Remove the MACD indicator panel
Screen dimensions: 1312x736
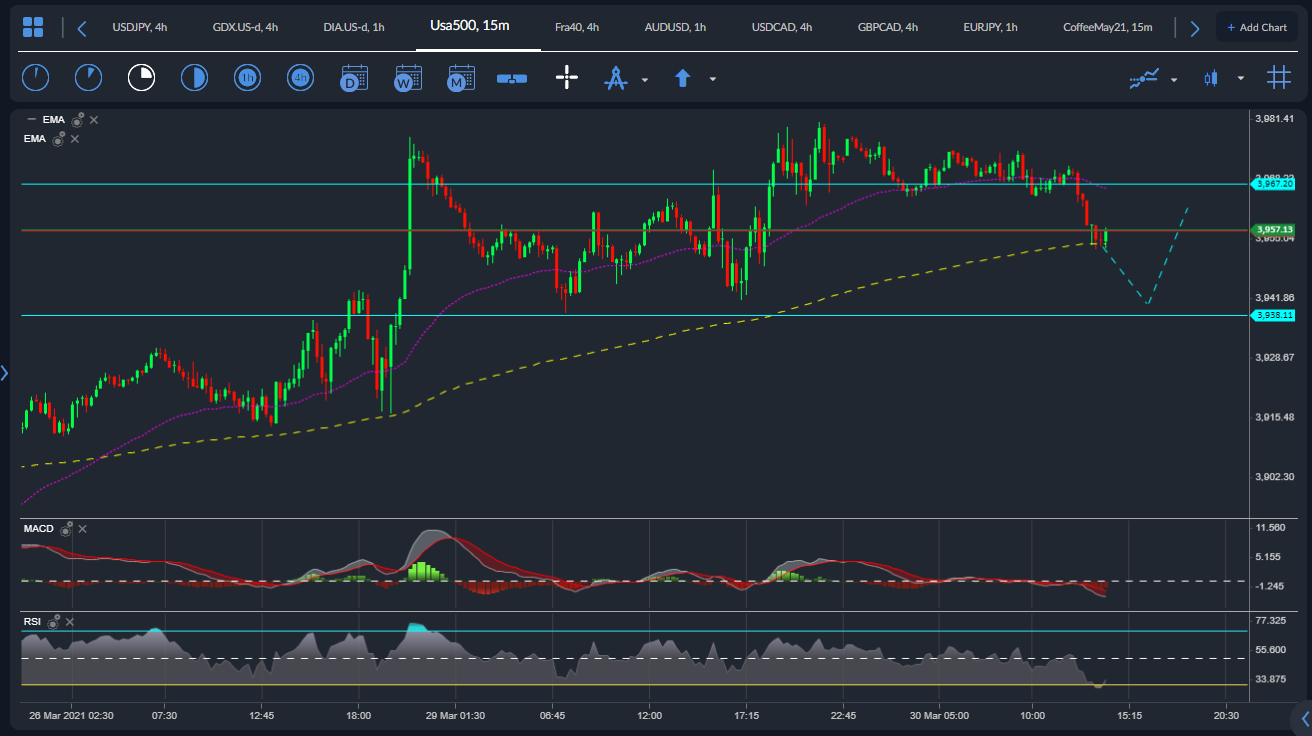(x=82, y=528)
